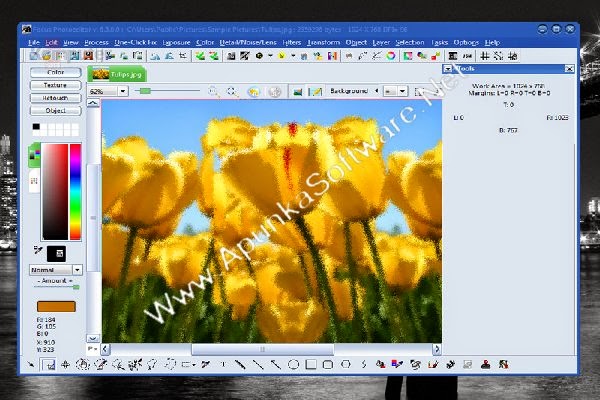Click the Texture panel button
Screen dimensions: 600x400
[55, 85]
